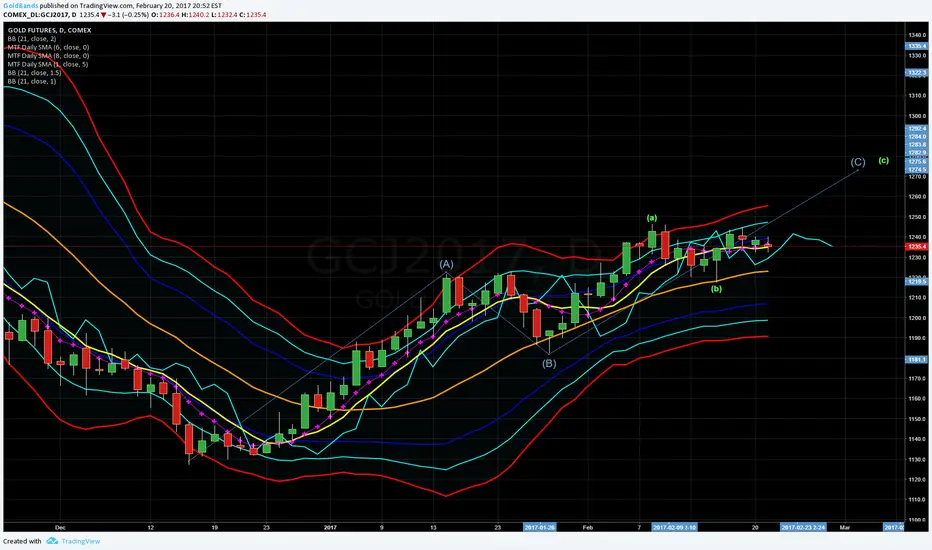Click the O: 1236.4 open value
Screen dimensions: 932x550
click(165, 14)
